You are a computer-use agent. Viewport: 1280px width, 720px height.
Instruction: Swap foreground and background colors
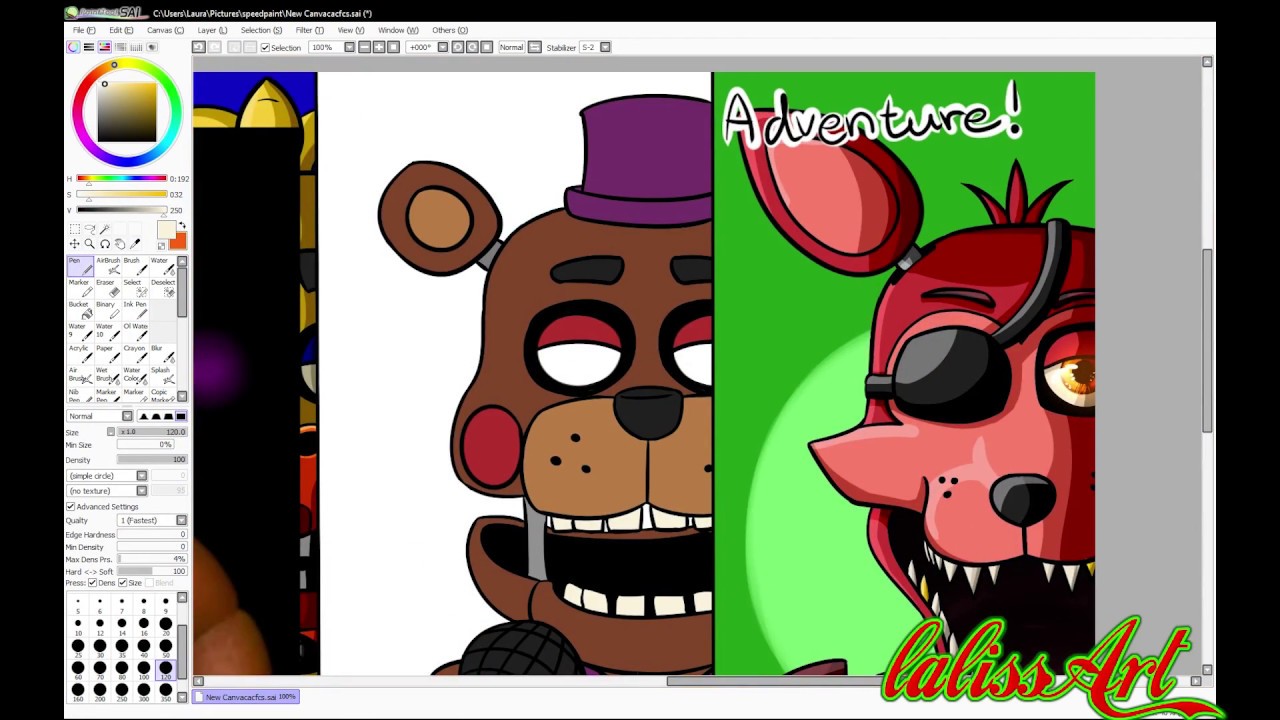[x=182, y=225]
